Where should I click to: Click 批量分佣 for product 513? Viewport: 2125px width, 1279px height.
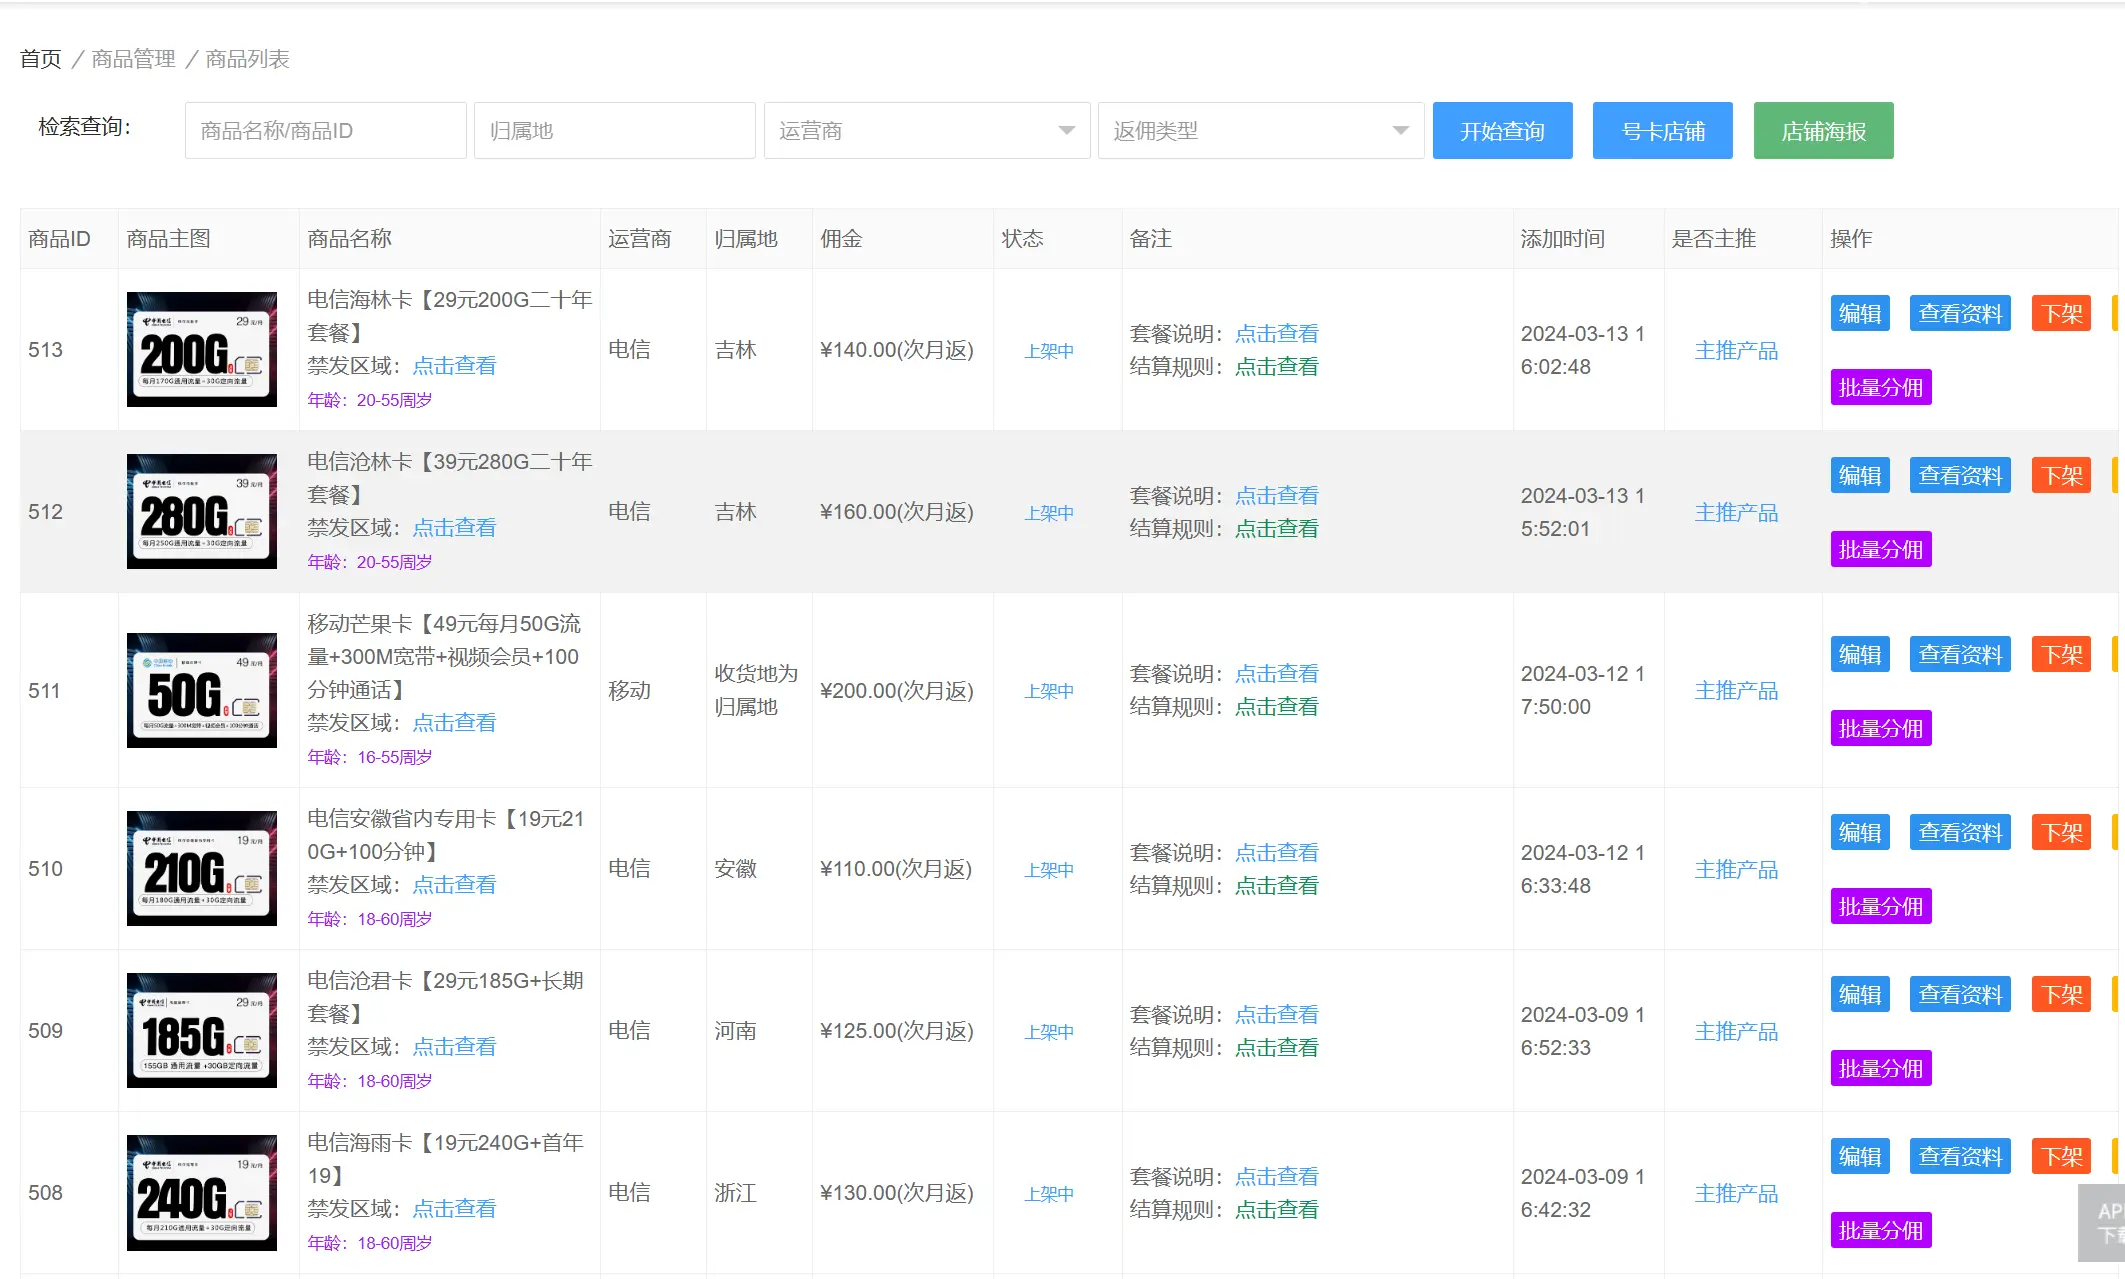(x=1880, y=387)
